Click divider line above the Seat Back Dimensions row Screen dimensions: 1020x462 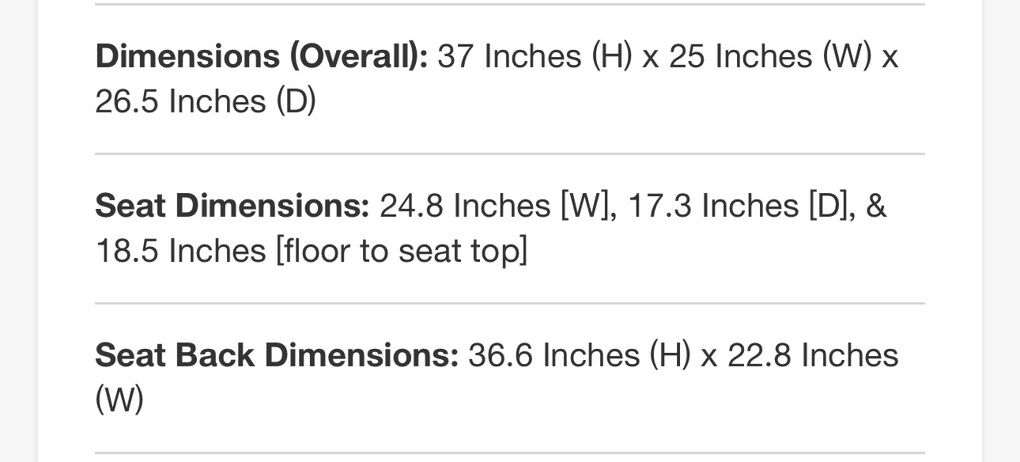pos(510,303)
